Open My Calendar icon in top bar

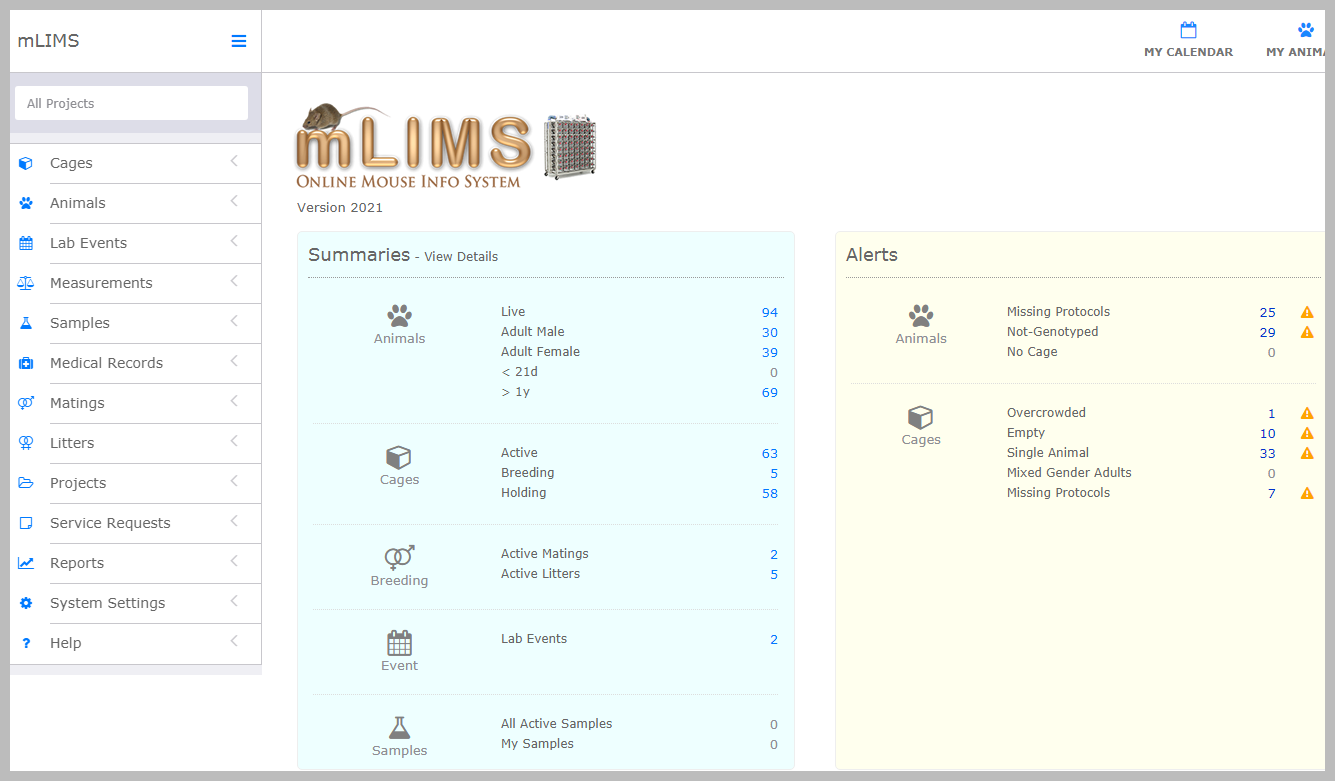(1188, 30)
